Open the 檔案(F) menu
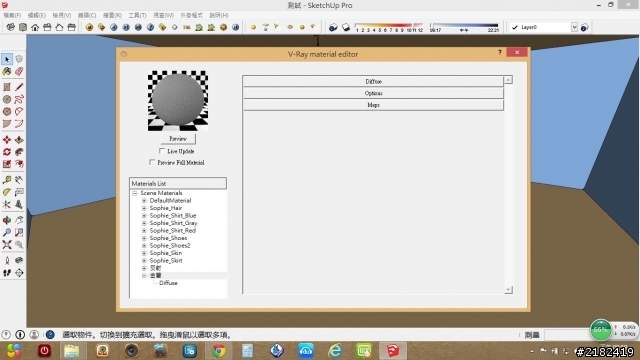 tap(12, 15)
